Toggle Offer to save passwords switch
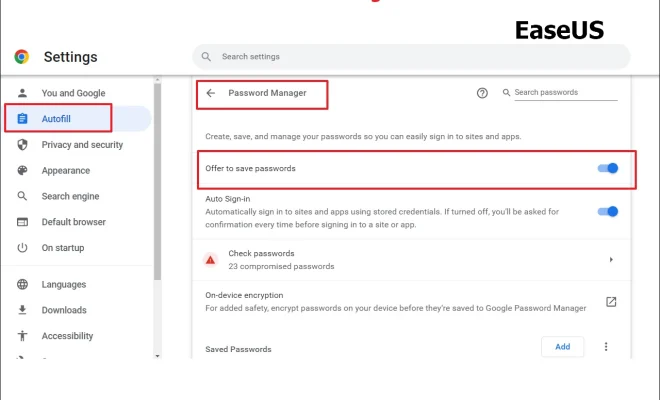This screenshot has height=400, width=660. (607, 168)
